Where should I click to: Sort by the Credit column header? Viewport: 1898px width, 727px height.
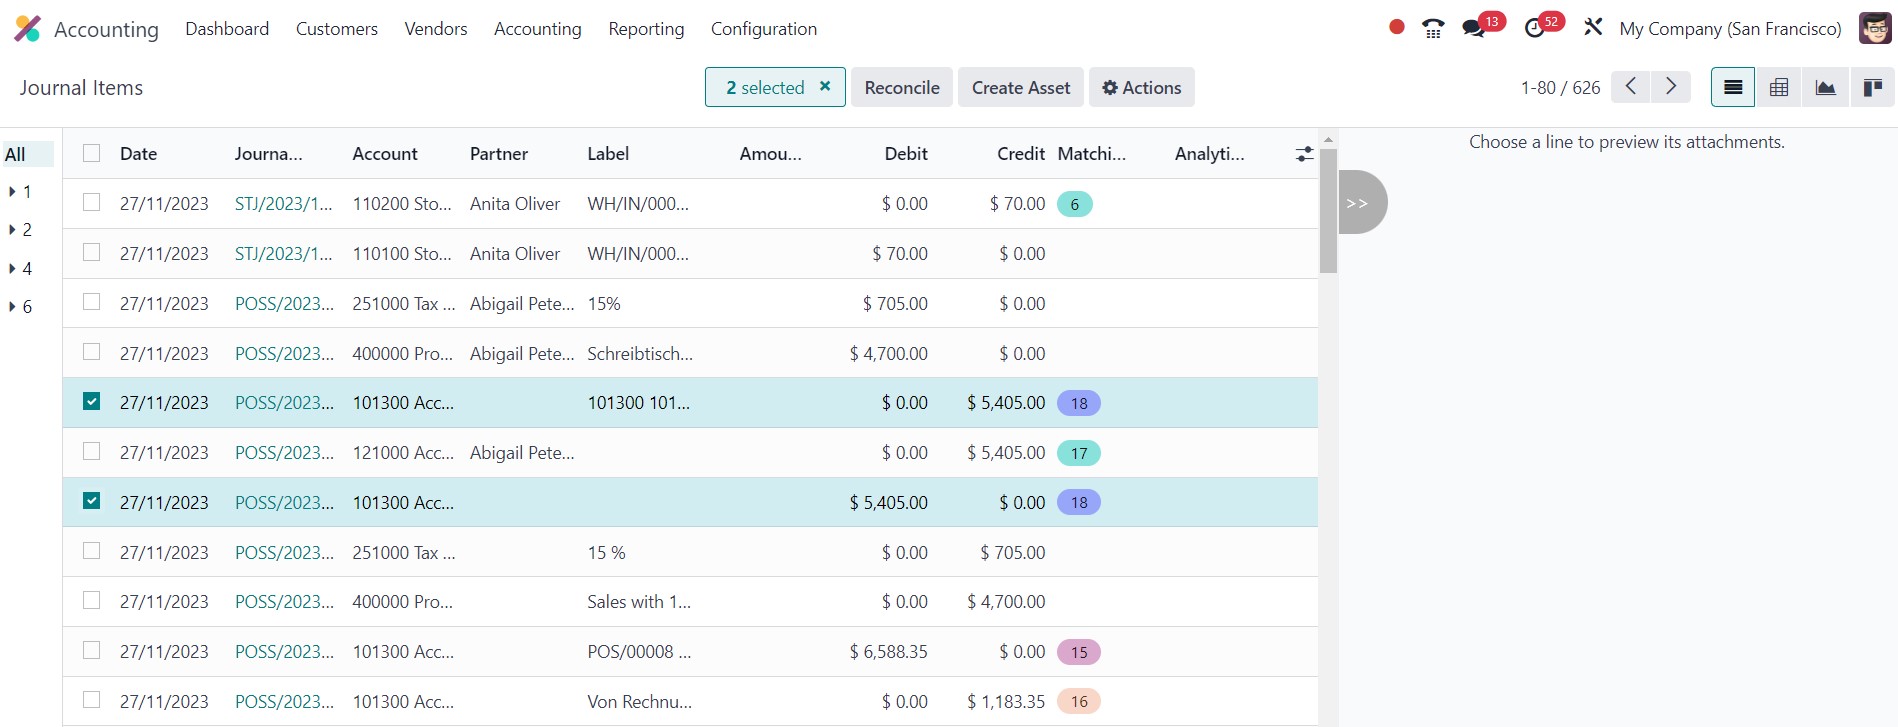point(1021,154)
